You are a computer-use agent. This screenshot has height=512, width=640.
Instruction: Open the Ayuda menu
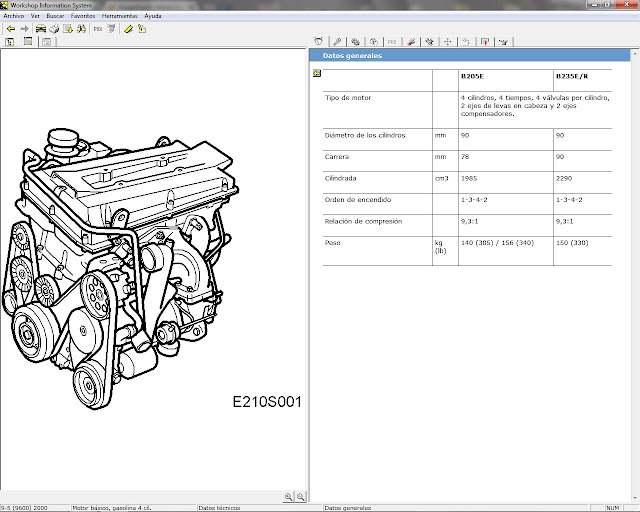153,16
